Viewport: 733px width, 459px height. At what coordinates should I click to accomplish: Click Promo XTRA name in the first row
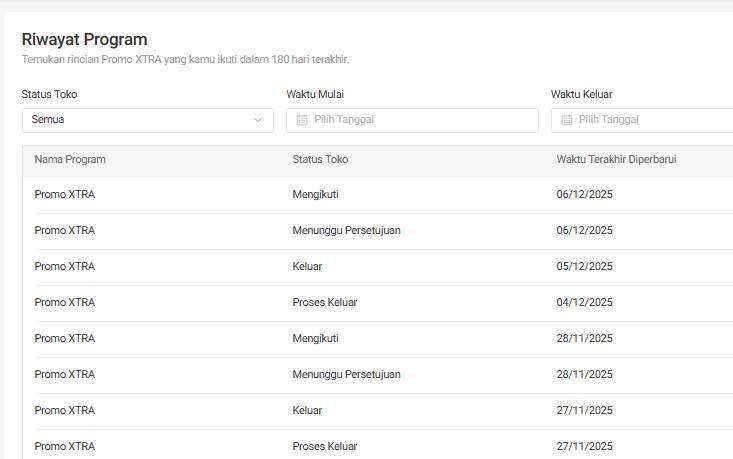[x=65, y=194]
